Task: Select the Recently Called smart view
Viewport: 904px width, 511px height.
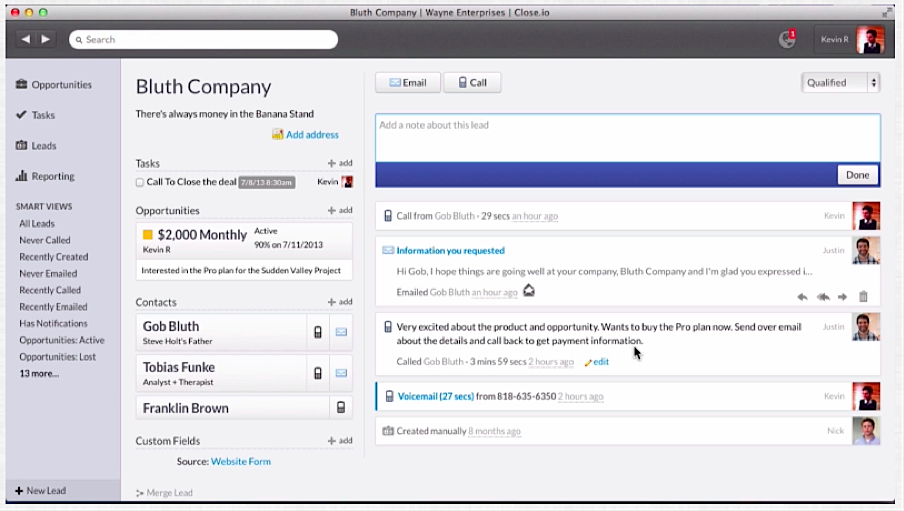Action: point(50,290)
